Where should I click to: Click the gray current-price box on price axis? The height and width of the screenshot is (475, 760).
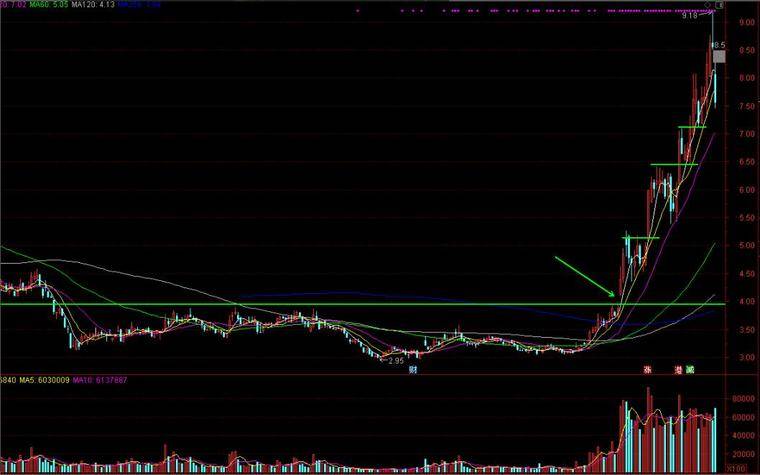[719, 57]
